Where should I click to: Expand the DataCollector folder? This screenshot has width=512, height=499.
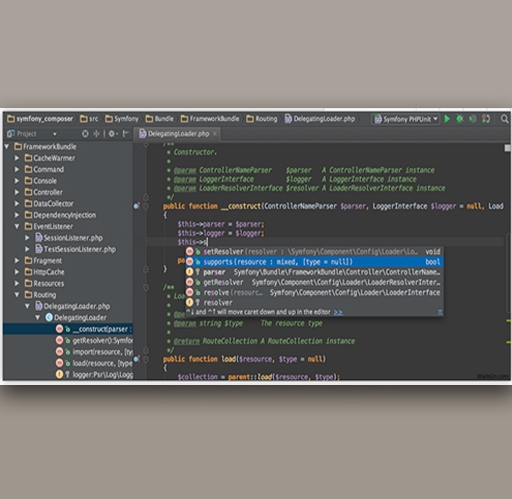(x=17, y=203)
